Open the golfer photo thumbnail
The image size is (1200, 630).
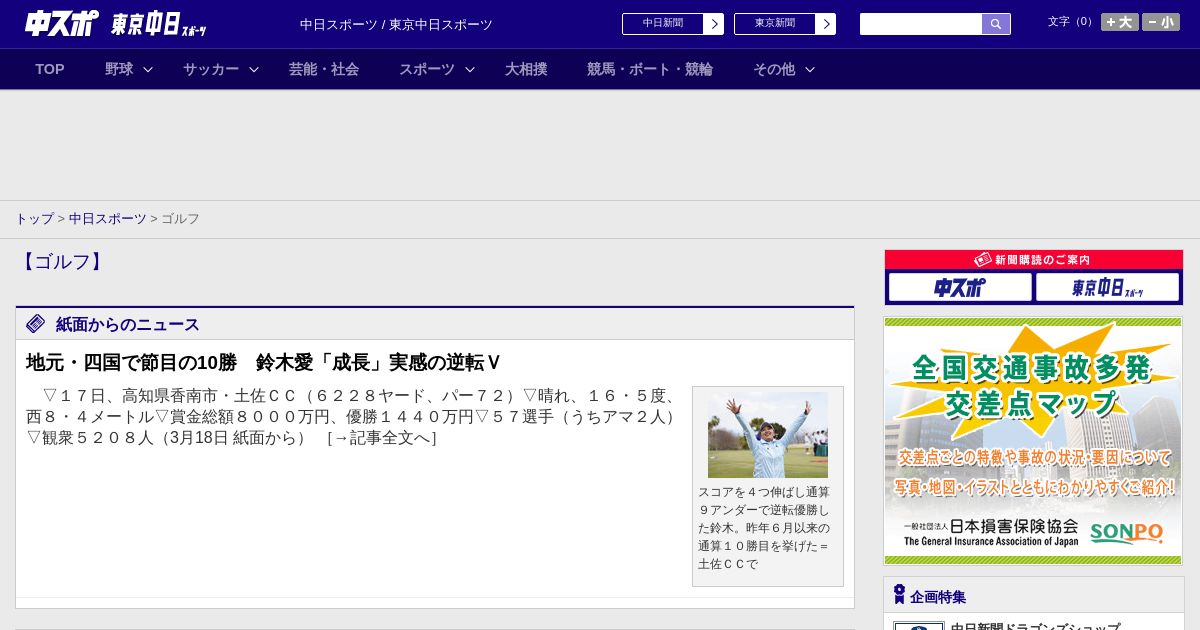[x=767, y=435]
